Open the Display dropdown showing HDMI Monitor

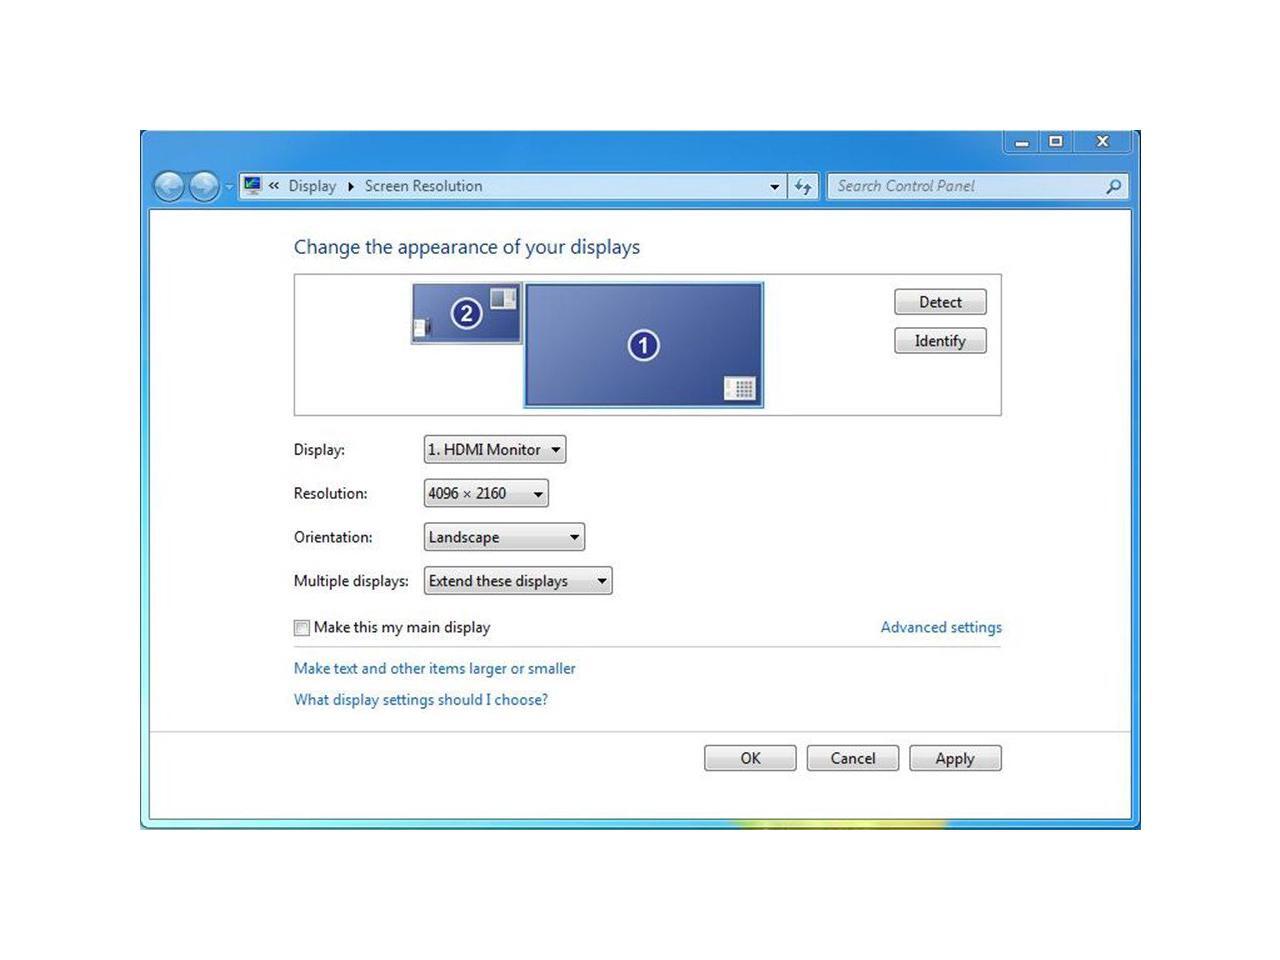click(495, 450)
